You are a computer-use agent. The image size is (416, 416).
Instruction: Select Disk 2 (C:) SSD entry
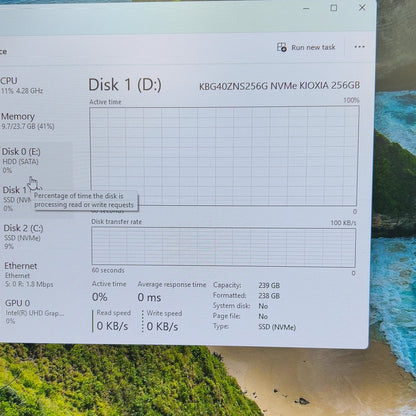(23, 237)
